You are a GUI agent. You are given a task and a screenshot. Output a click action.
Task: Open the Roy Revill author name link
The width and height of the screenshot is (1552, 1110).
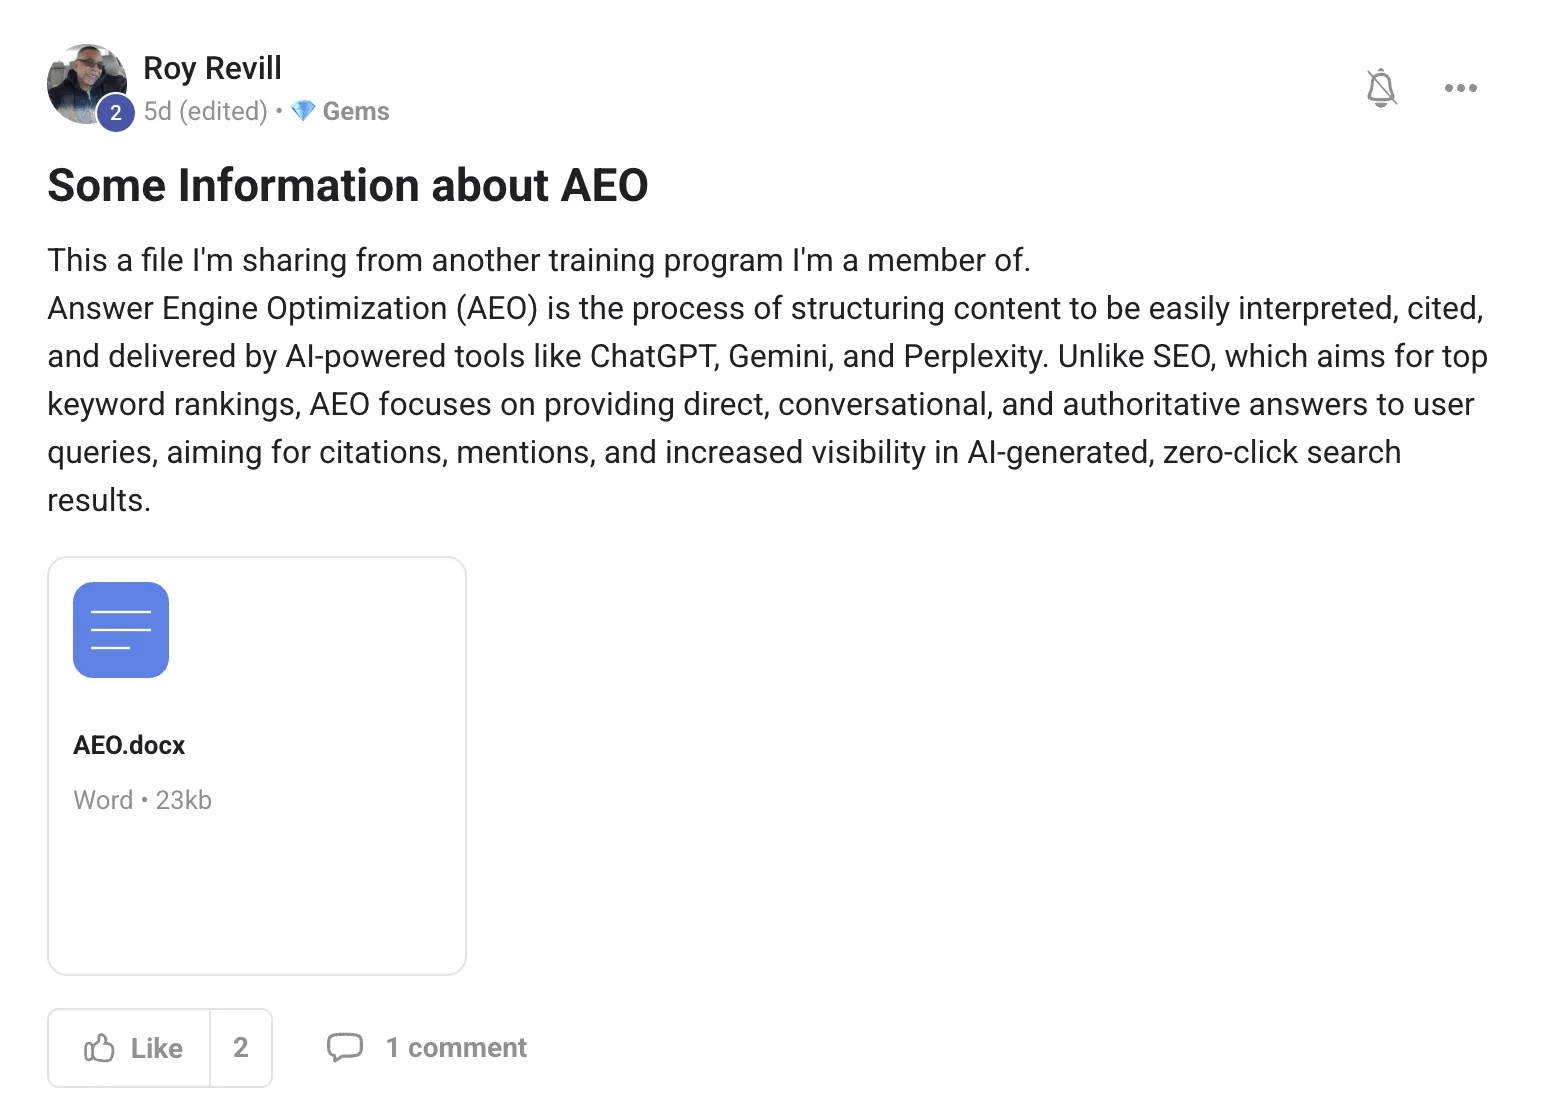pyautogui.click(x=212, y=68)
